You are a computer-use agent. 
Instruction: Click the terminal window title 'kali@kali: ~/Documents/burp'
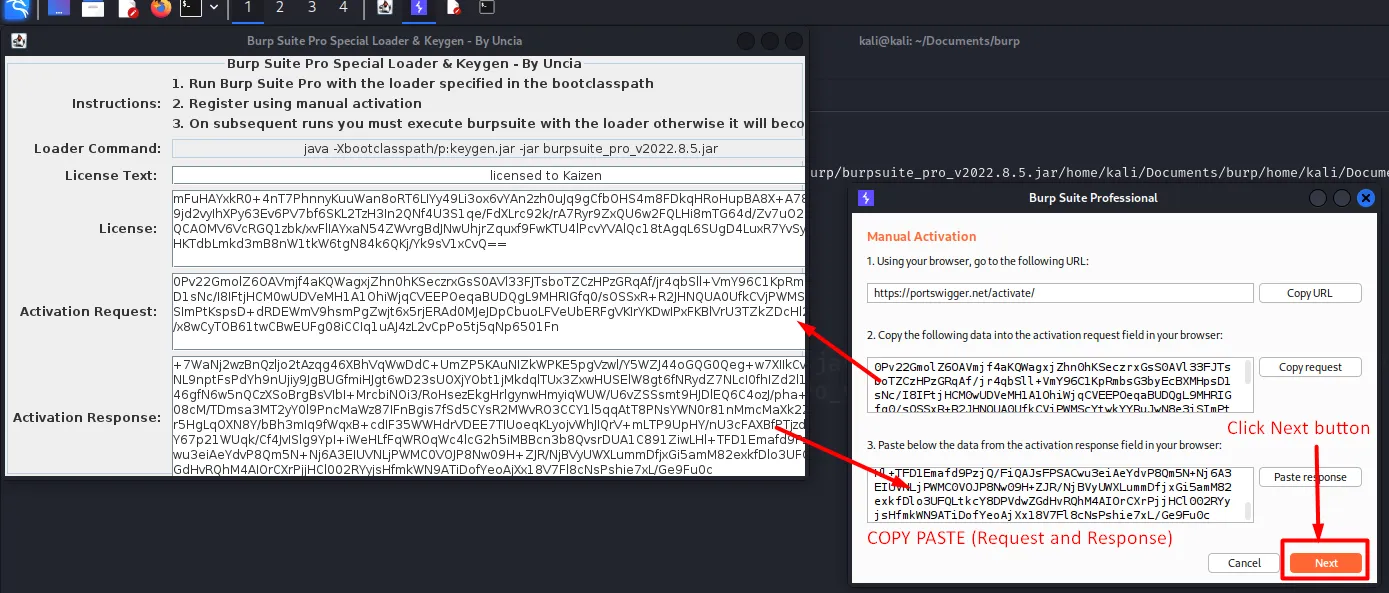[939, 41]
